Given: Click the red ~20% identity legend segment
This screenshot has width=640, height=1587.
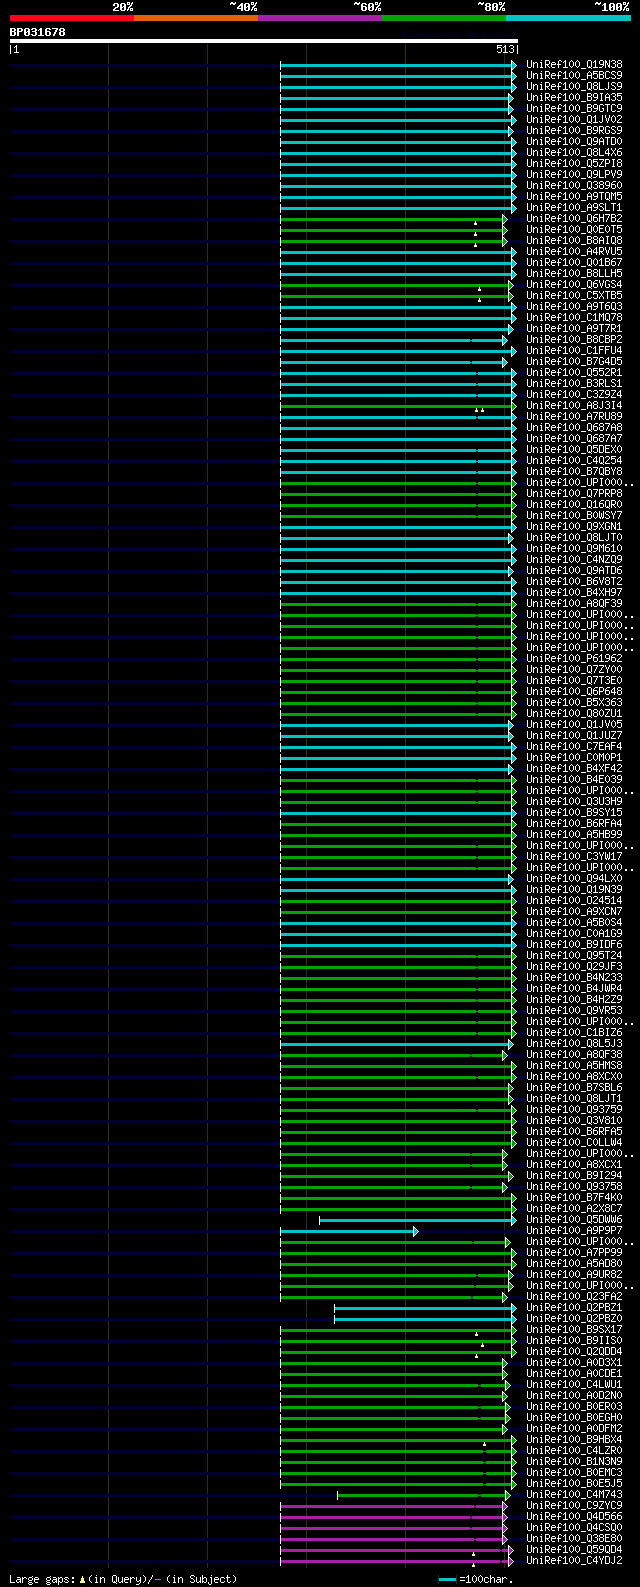Looking at the screenshot, I should [x=71, y=17].
